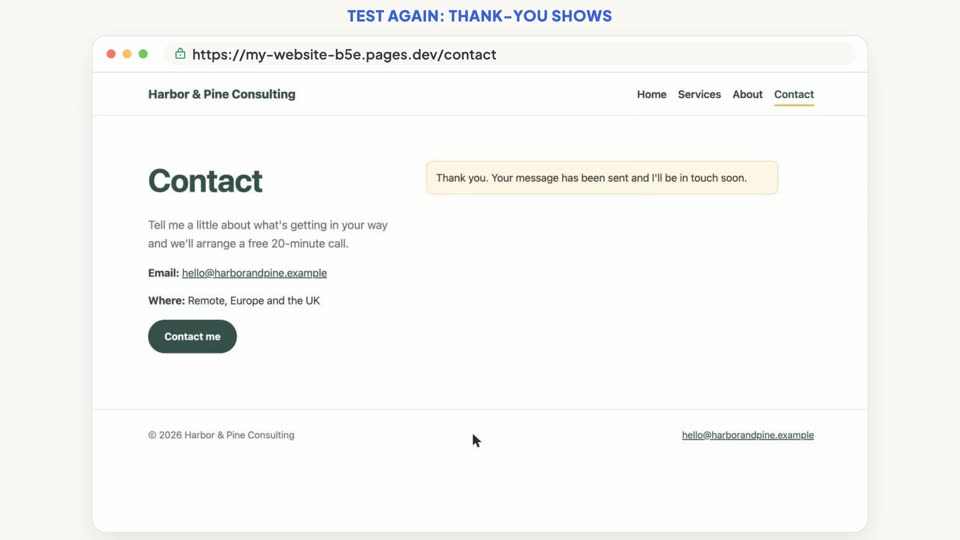Open the Services nav link
This screenshot has height=540, width=960.
tap(699, 94)
